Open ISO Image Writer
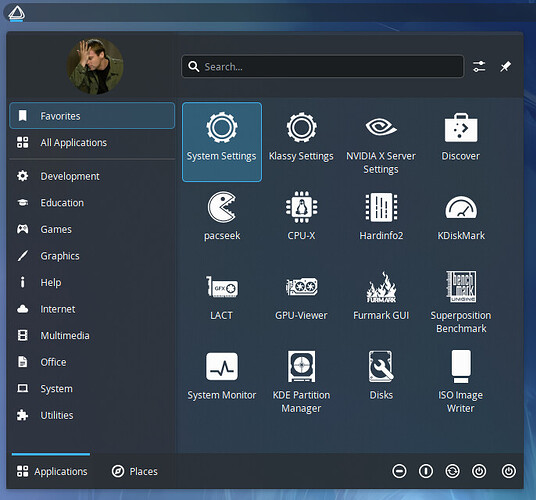 click(x=460, y=382)
